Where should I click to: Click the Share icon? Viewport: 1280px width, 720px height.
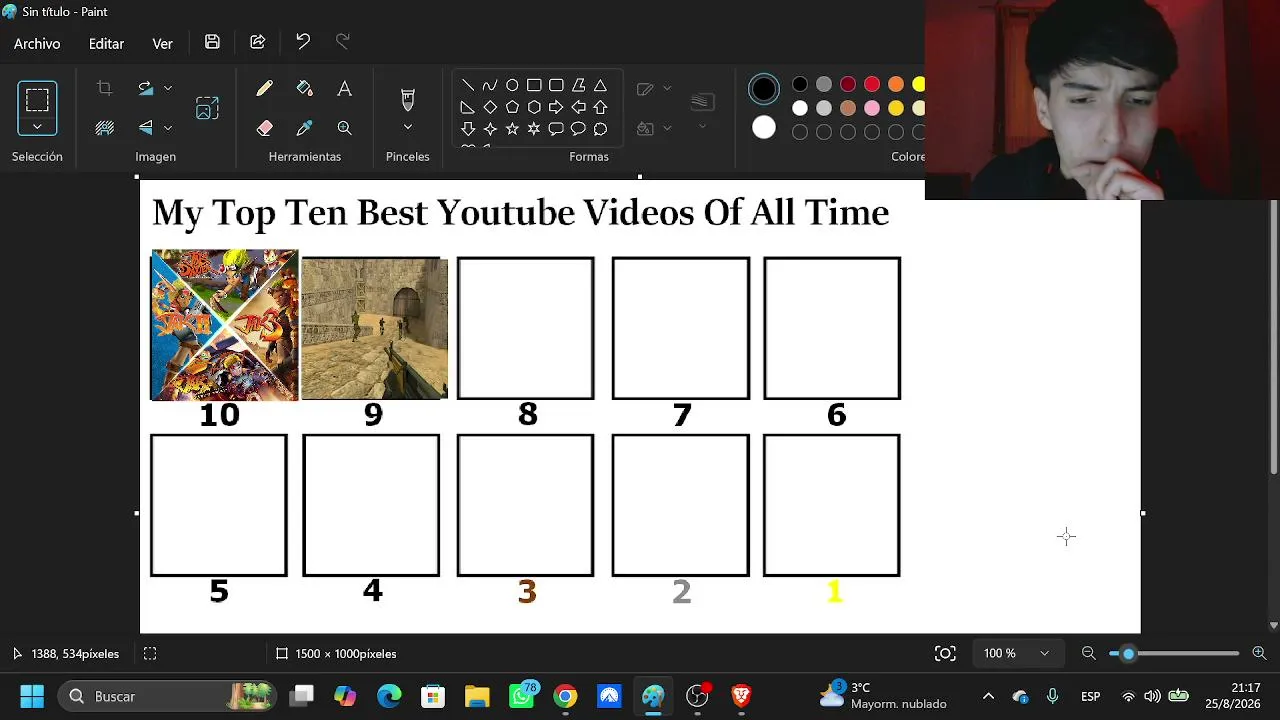(257, 42)
